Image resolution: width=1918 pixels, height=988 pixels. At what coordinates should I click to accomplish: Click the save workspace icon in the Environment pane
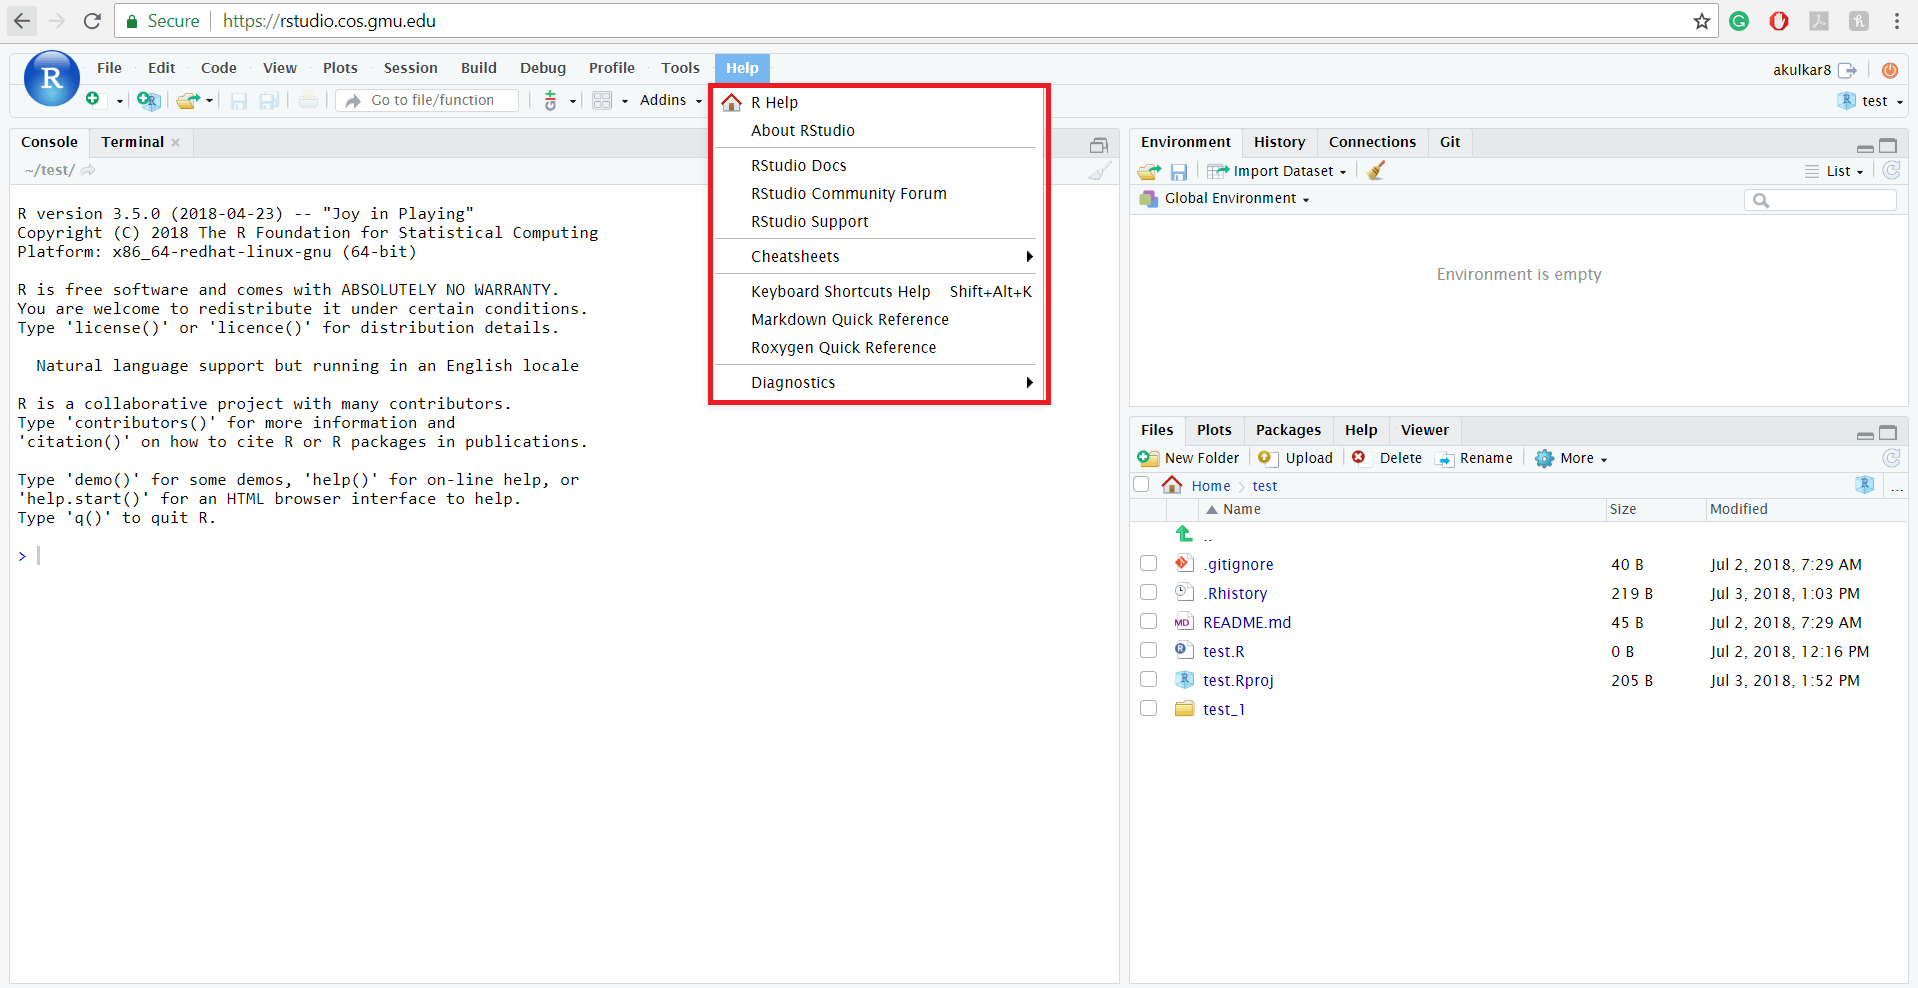click(x=1179, y=172)
